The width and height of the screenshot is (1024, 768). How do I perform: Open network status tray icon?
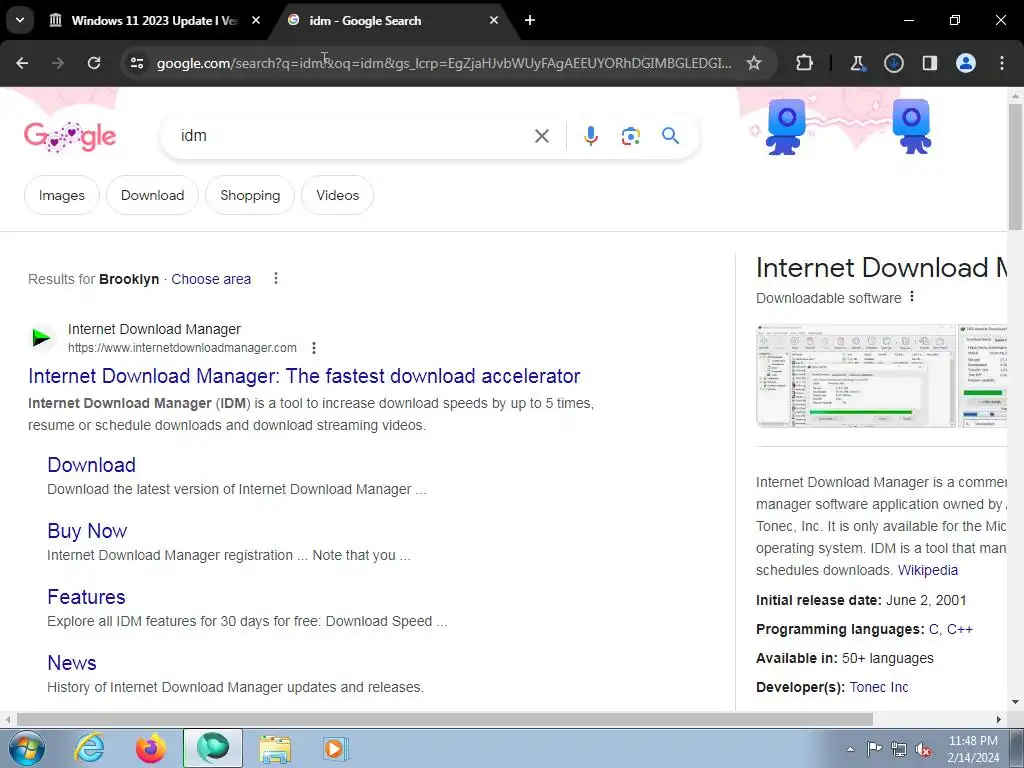click(x=899, y=749)
